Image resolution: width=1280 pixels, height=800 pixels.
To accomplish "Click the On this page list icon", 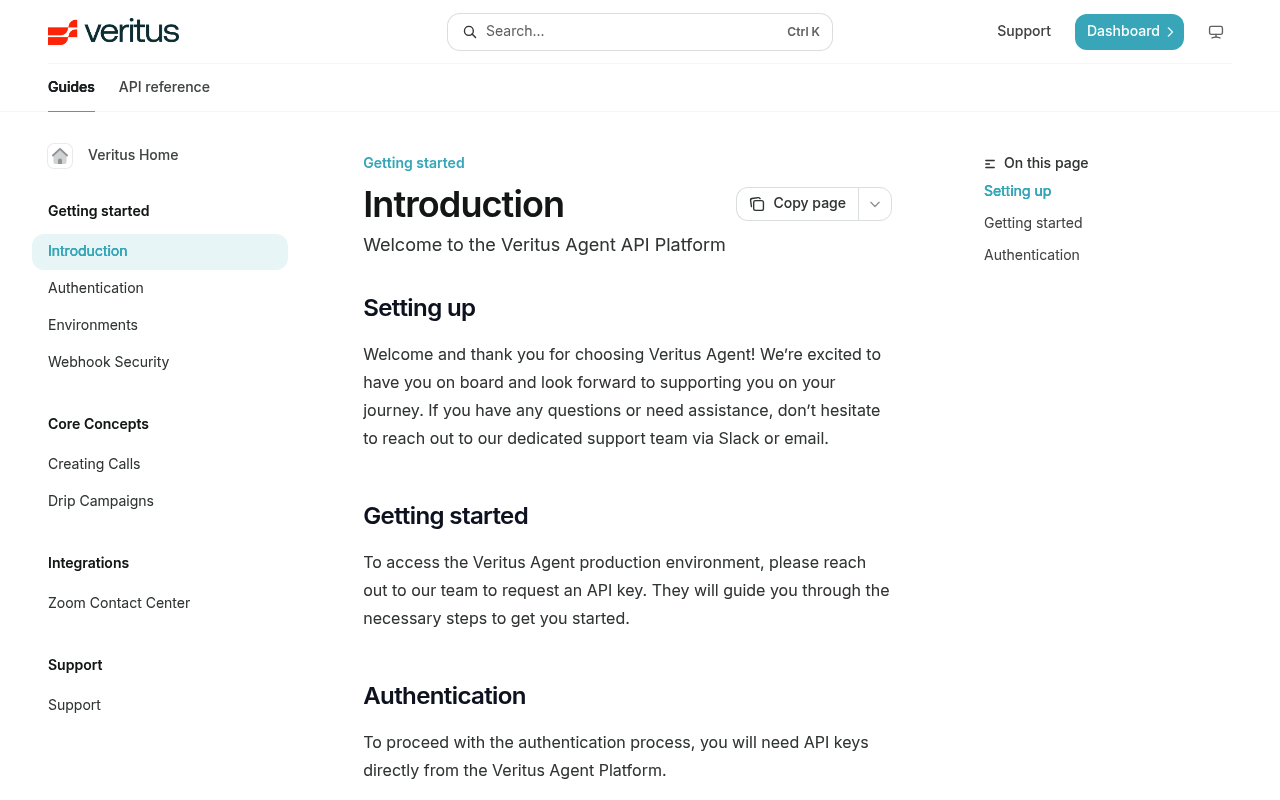I will (x=990, y=163).
